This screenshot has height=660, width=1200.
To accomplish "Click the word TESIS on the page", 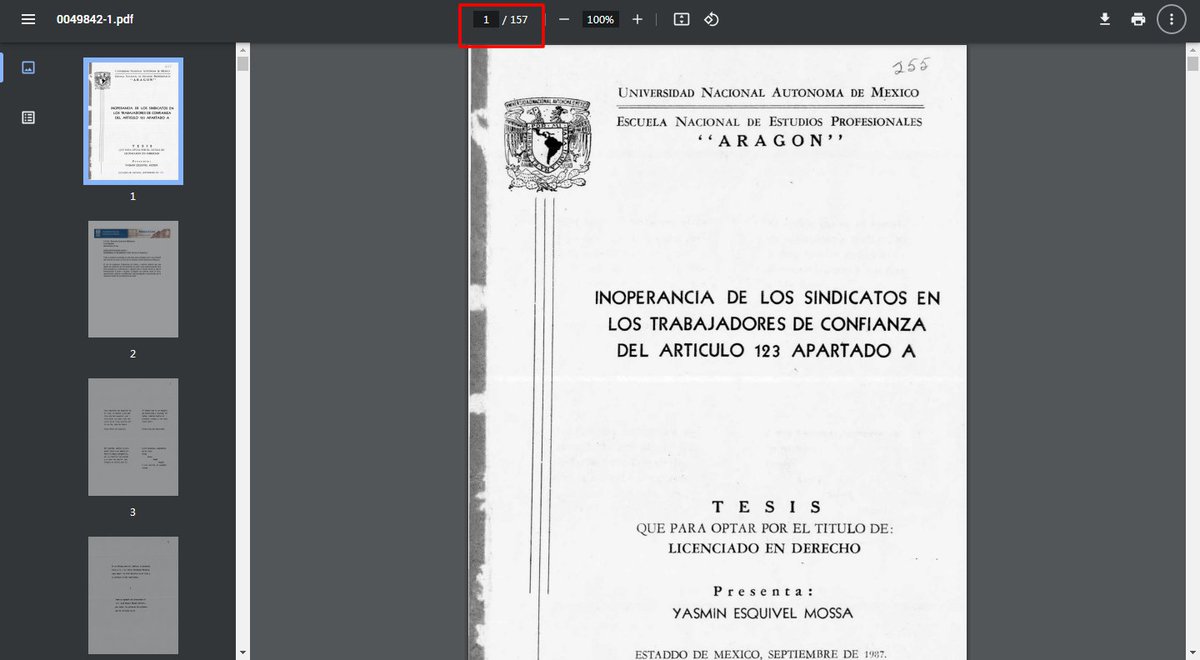I will 767,507.
